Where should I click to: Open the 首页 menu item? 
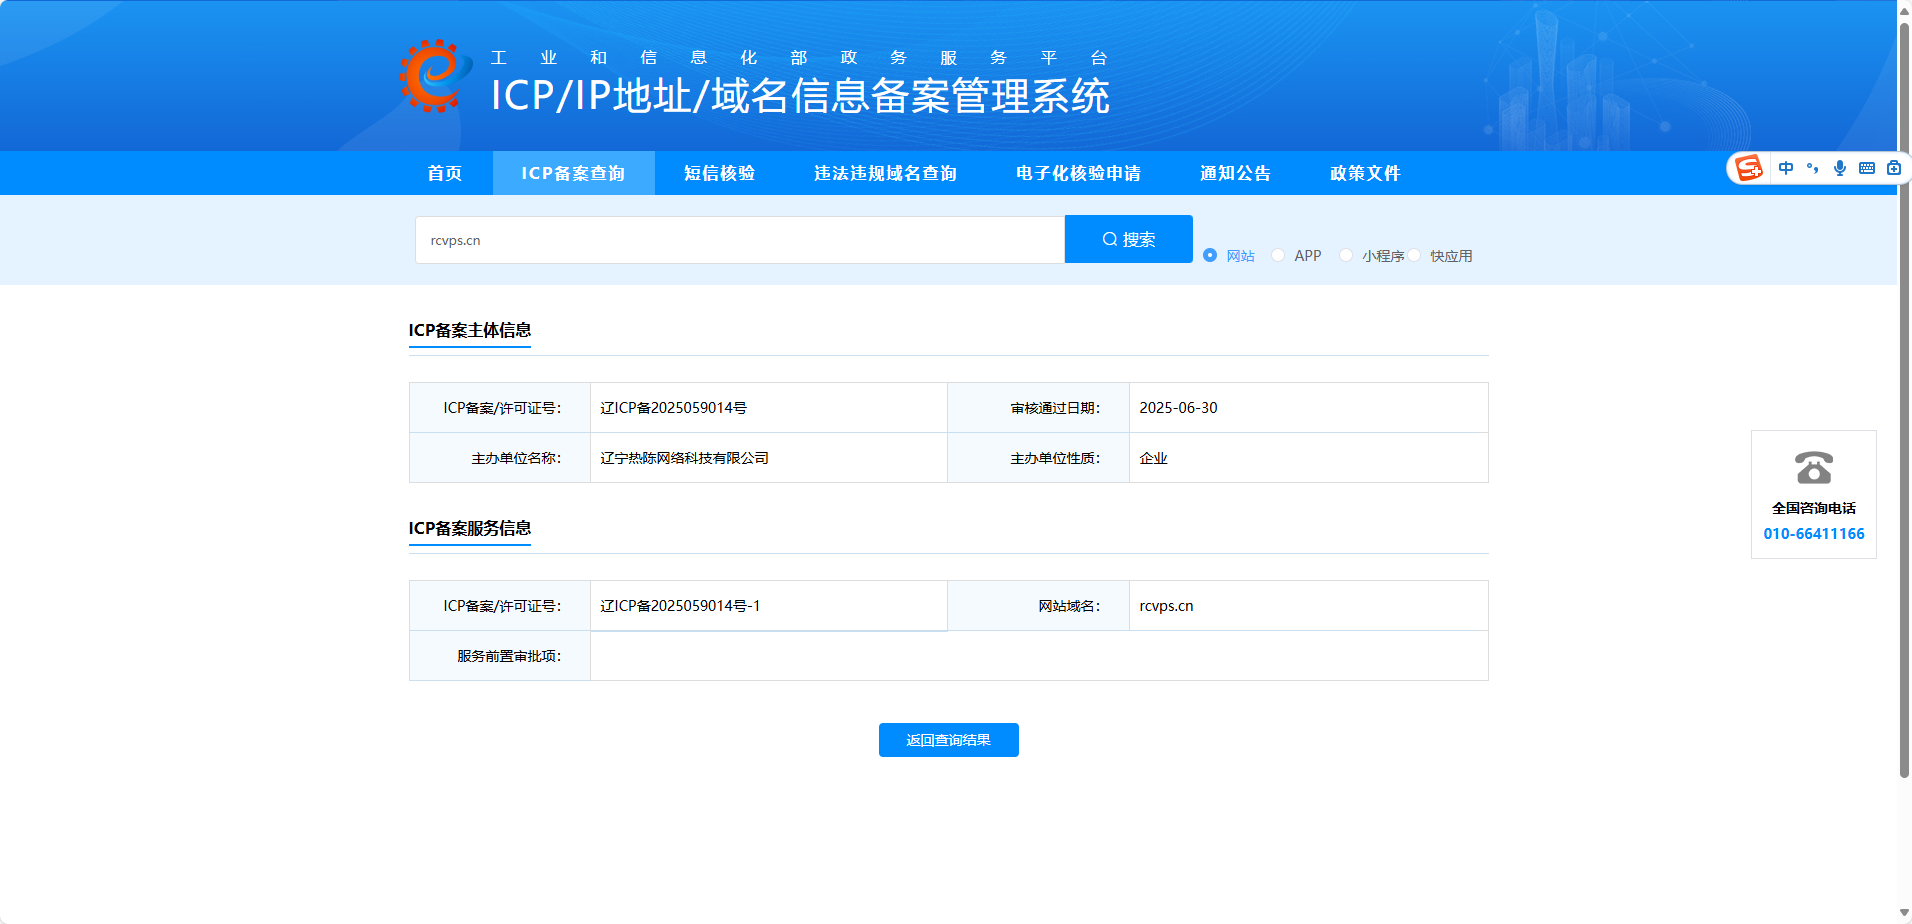pyautogui.click(x=444, y=173)
